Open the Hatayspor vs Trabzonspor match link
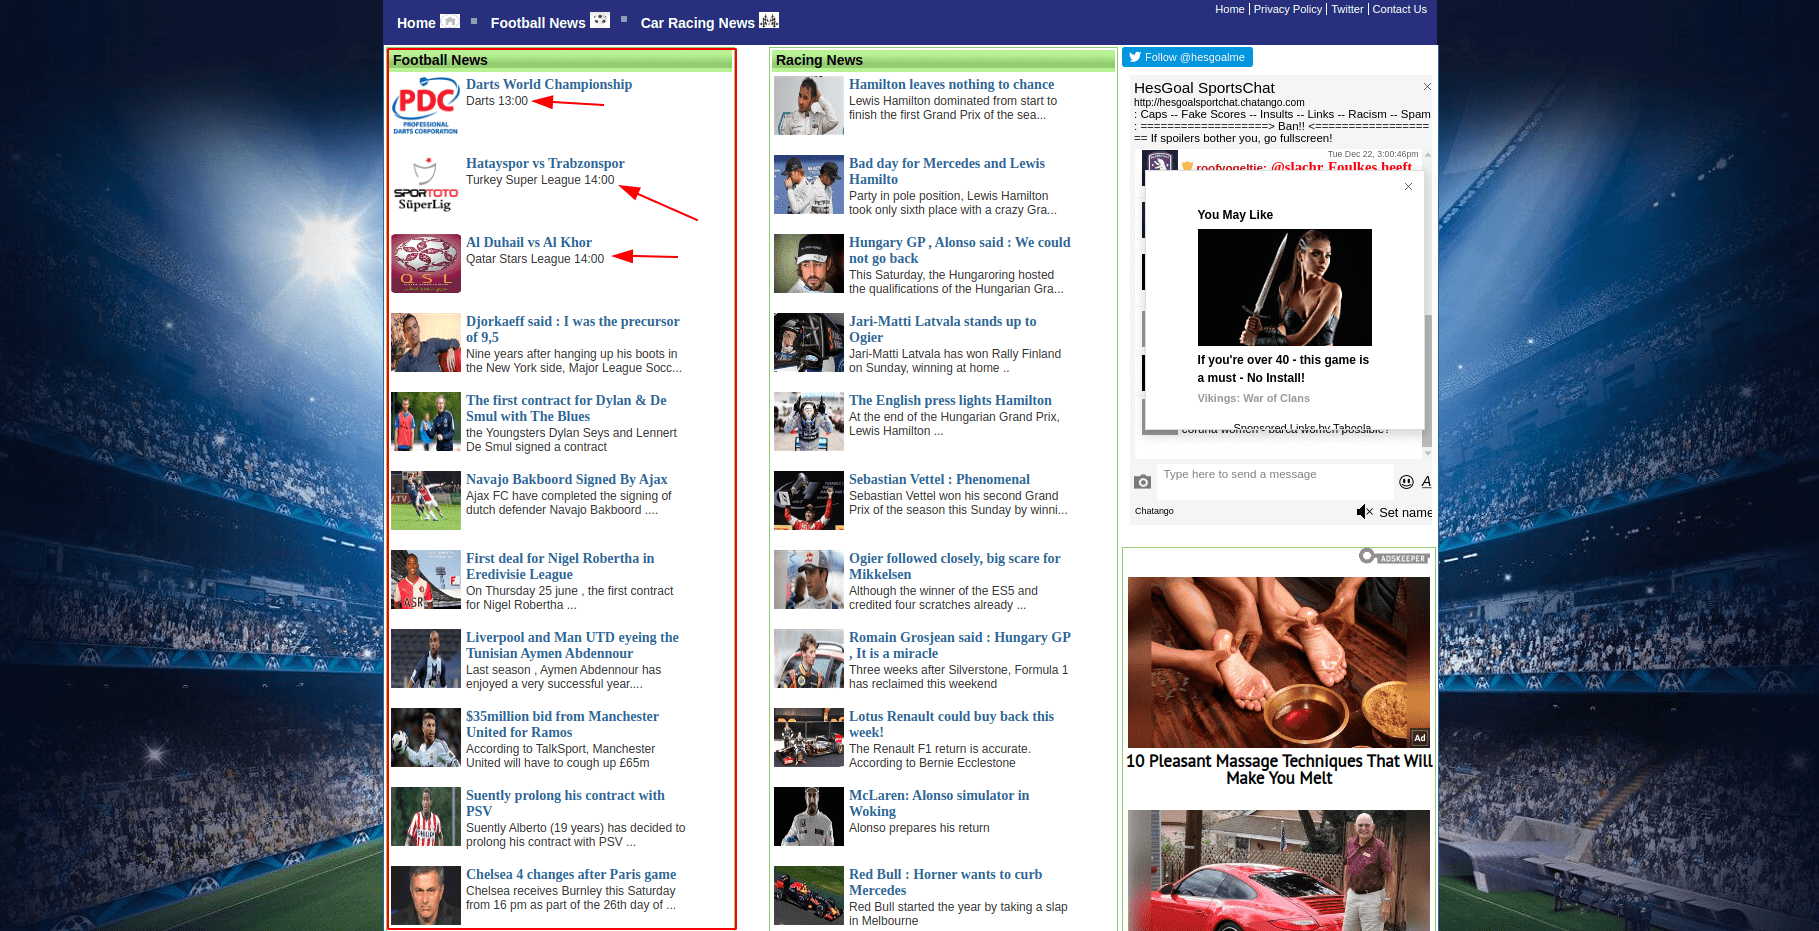The image size is (1819, 931). pyautogui.click(x=545, y=163)
